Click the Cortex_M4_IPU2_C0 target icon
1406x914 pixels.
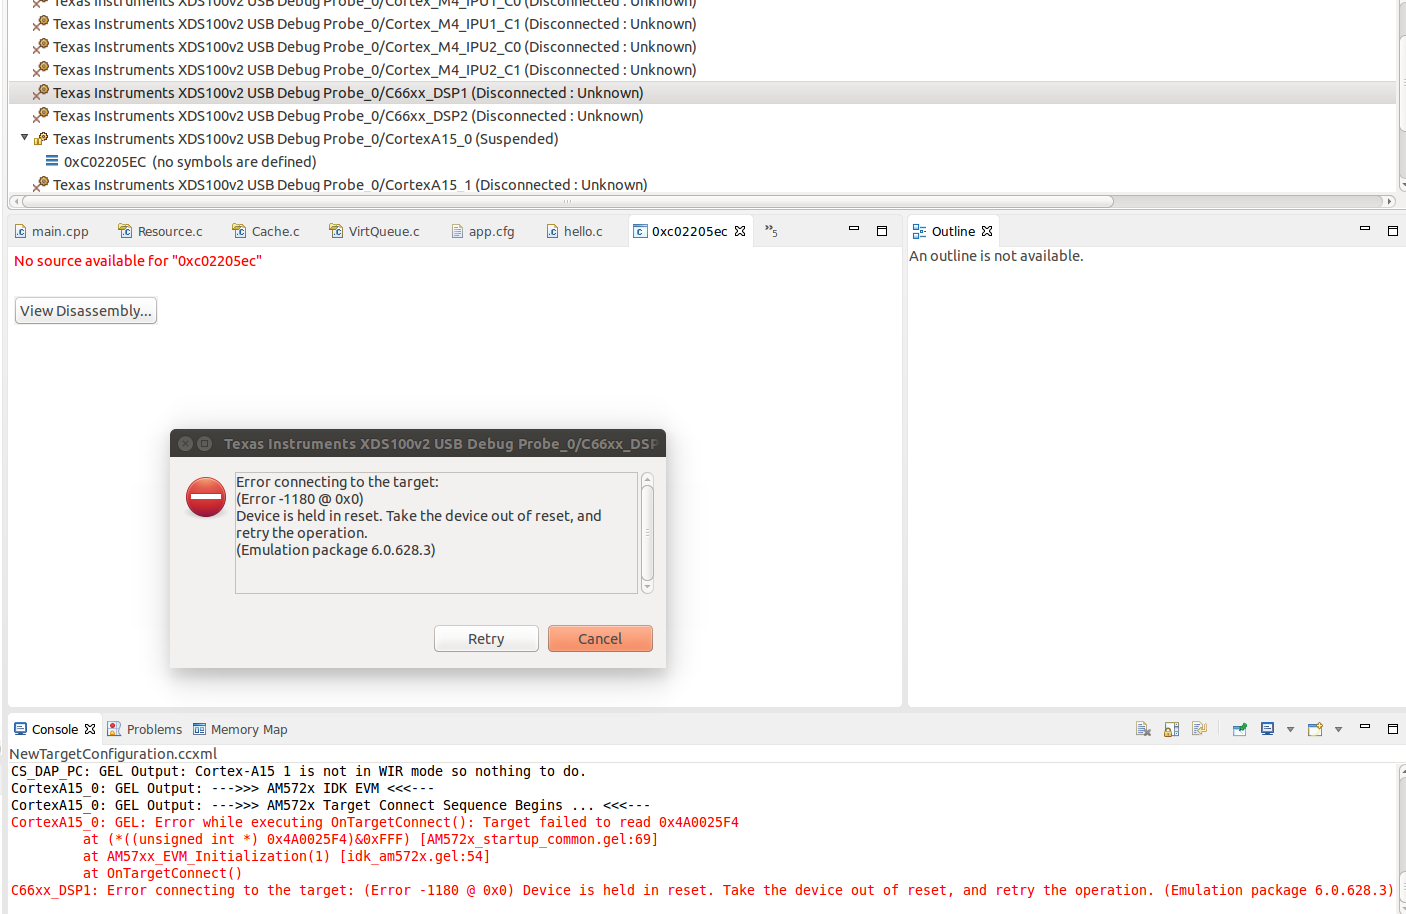coord(41,46)
